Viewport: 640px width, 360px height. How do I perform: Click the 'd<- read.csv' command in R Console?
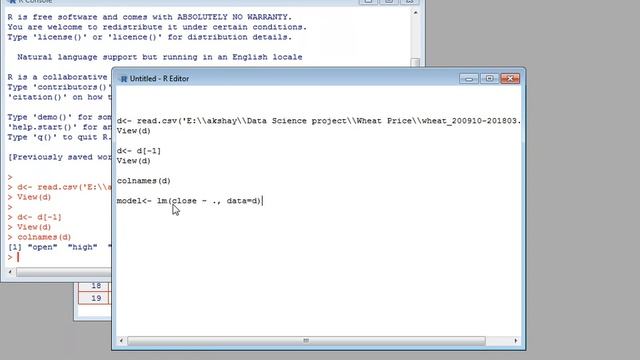pos(64,187)
